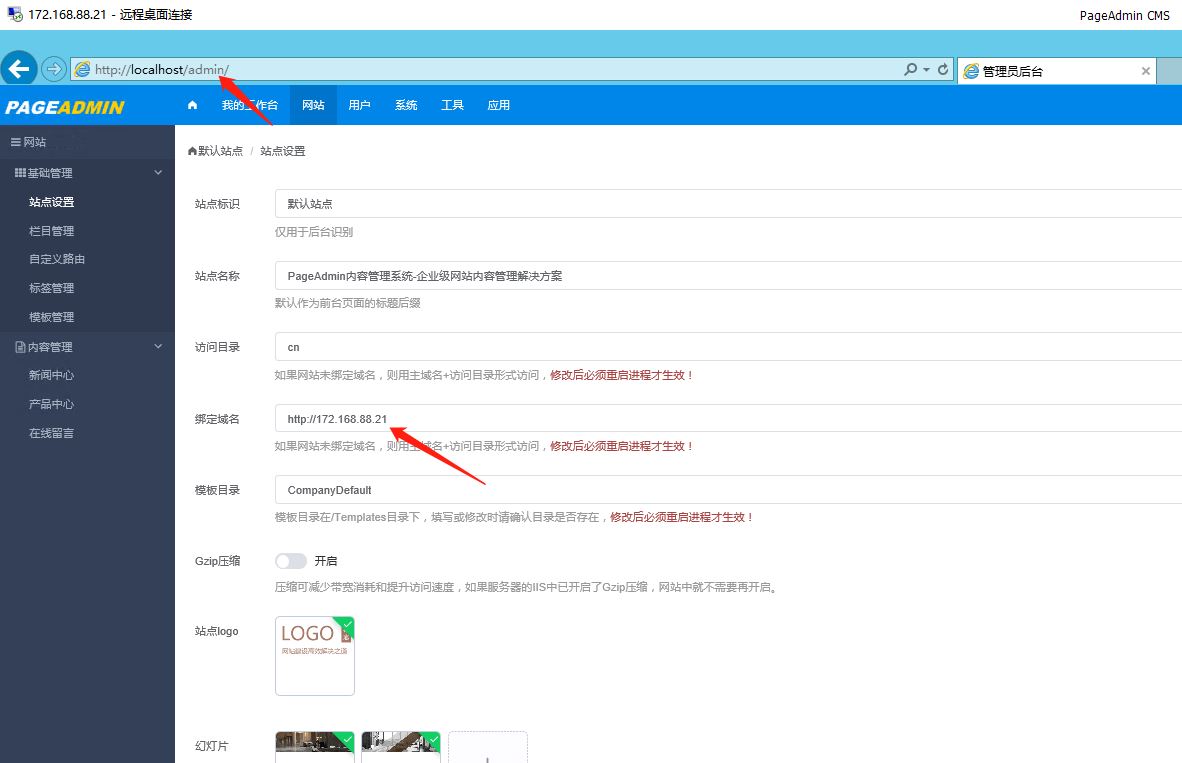
Task: Click the 仅用于后台识别 hint text
Action: click(314, 232)
